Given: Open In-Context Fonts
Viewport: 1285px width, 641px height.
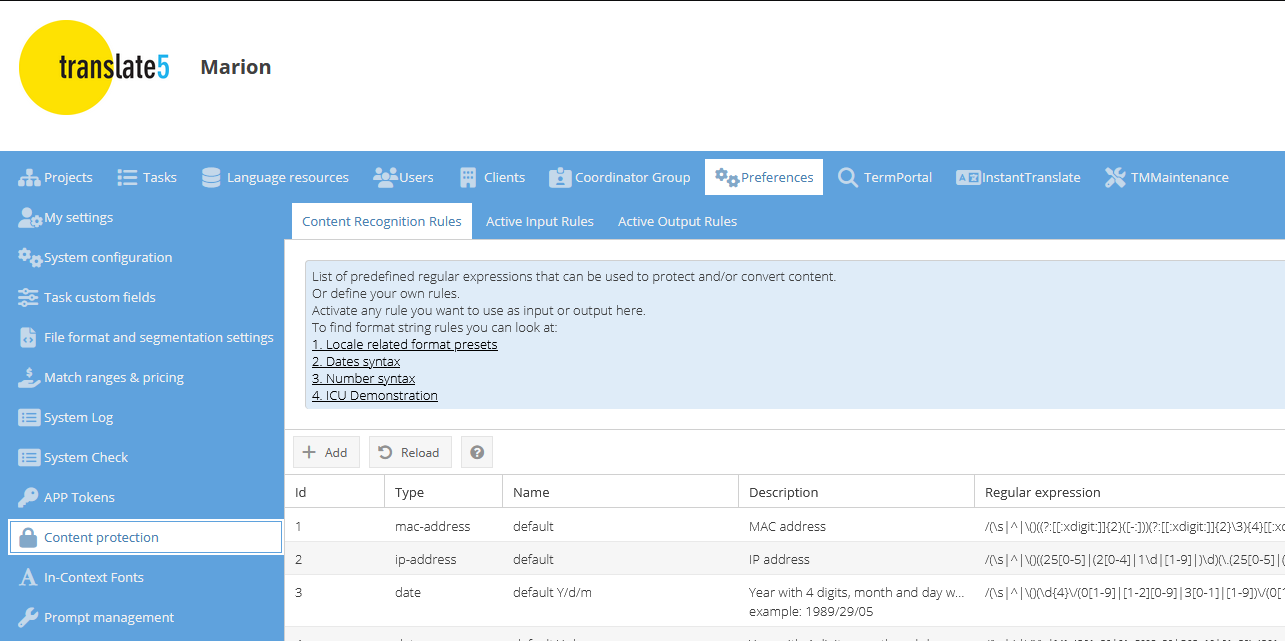Looking at the screenshot, I should click(145, 577).
